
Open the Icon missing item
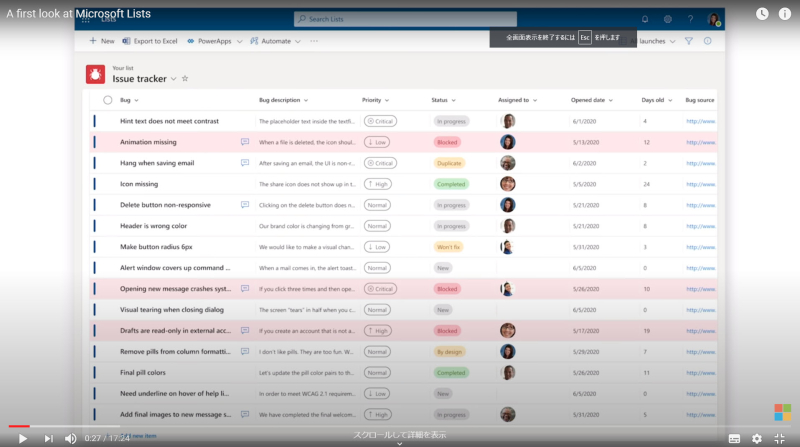[x=139, y=184]
